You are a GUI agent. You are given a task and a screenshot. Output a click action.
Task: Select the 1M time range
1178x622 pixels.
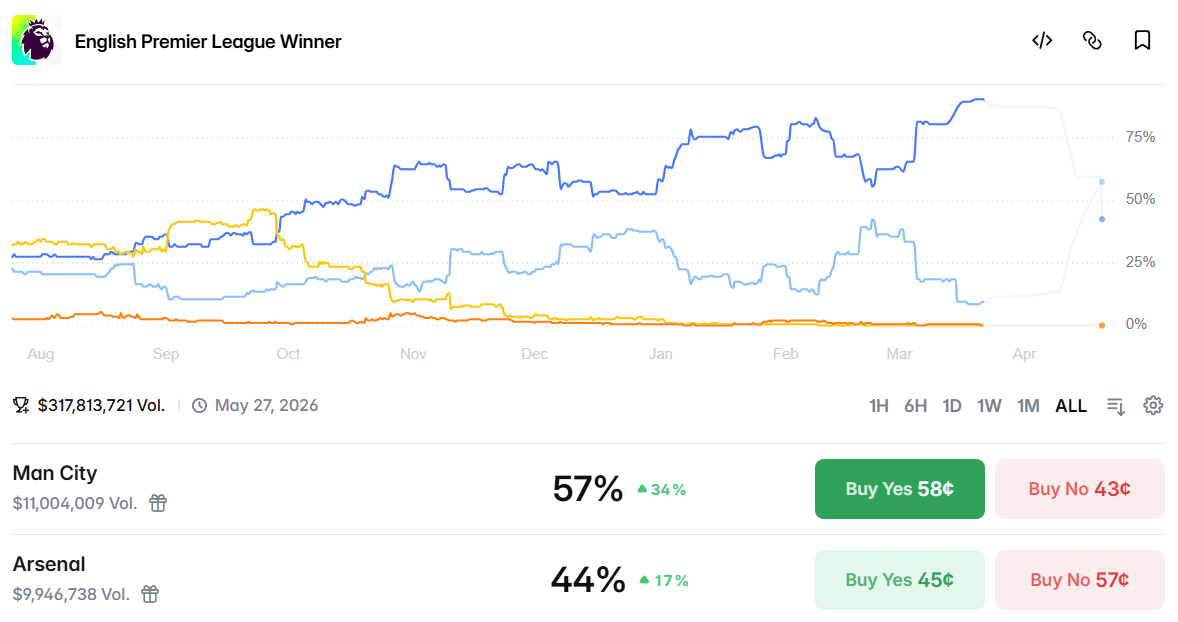click(x=1028, y=405)
